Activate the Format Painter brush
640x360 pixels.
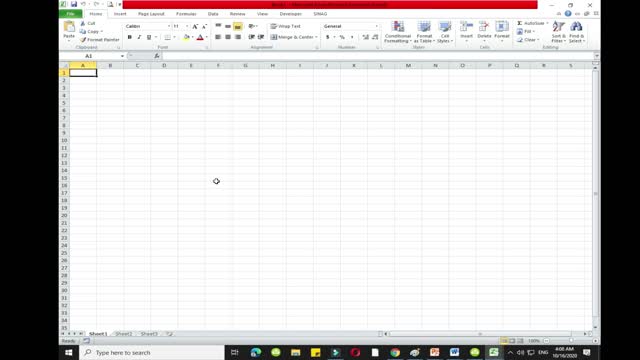100,40
